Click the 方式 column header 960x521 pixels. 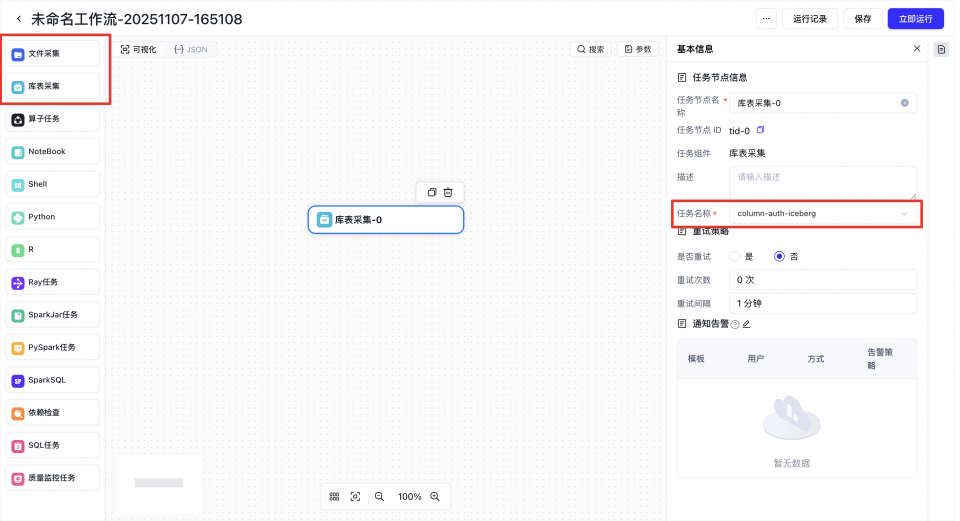[x=816, y=359]
